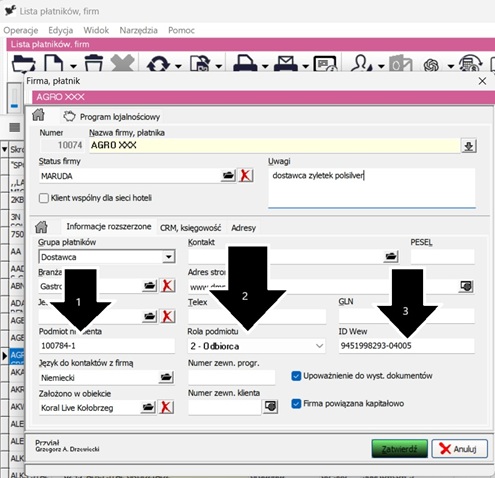Switch to the Adresy tab

click(x=244, y=228)
